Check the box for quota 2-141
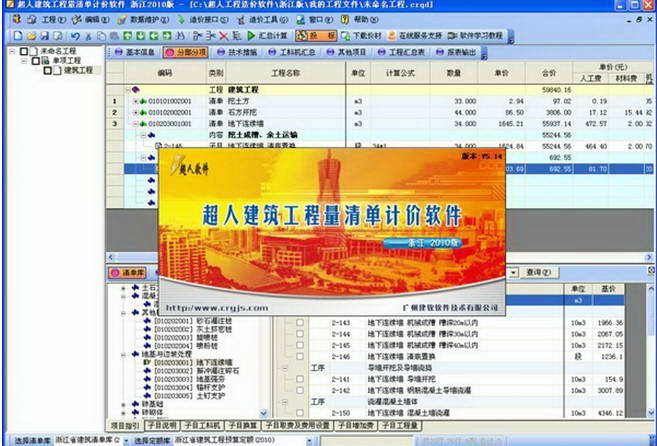The height and width of the screenshot is (446, 657). 300,379
